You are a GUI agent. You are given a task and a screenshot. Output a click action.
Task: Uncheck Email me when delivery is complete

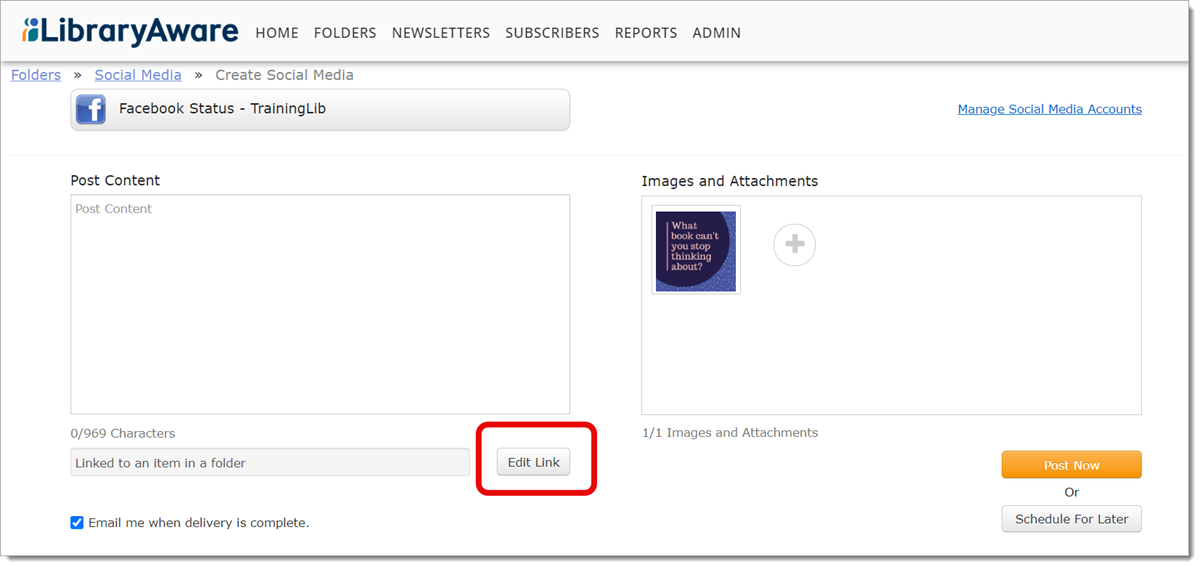(77, 522)
